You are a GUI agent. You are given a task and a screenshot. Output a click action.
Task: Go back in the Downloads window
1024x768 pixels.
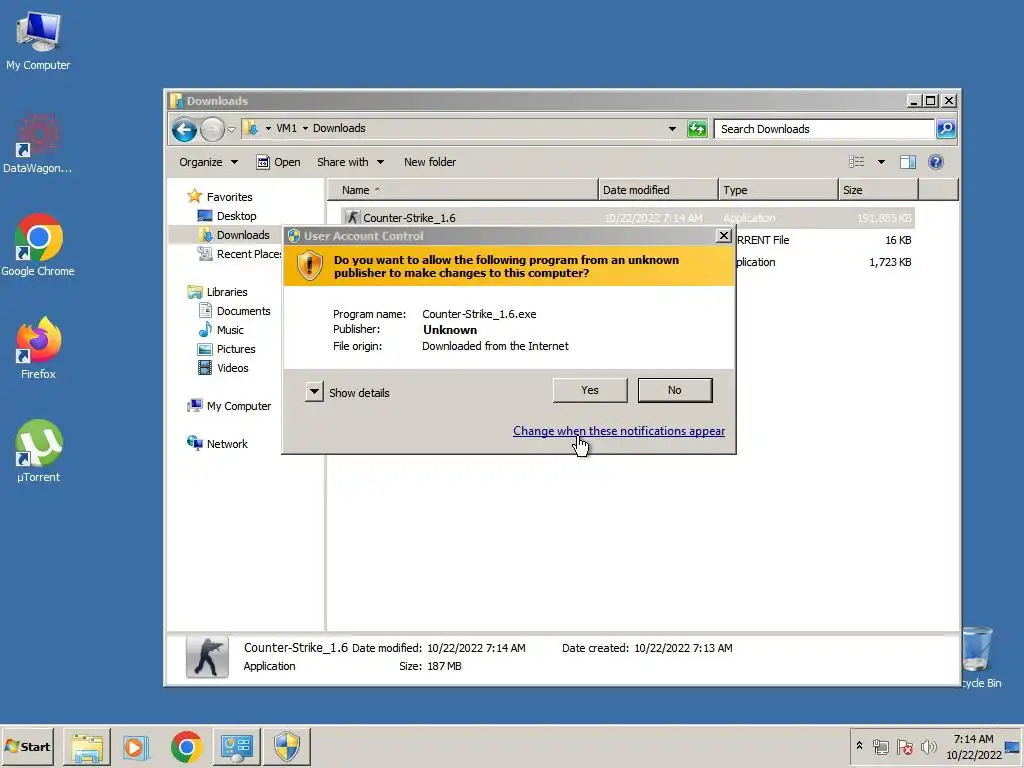click(184, 129)
